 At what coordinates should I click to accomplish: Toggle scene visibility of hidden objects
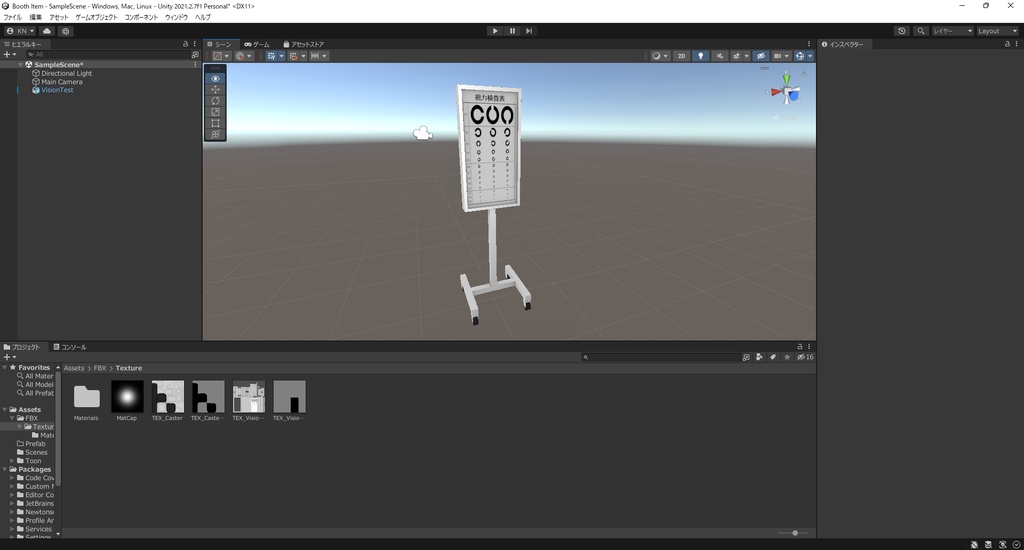coord(761,56)
